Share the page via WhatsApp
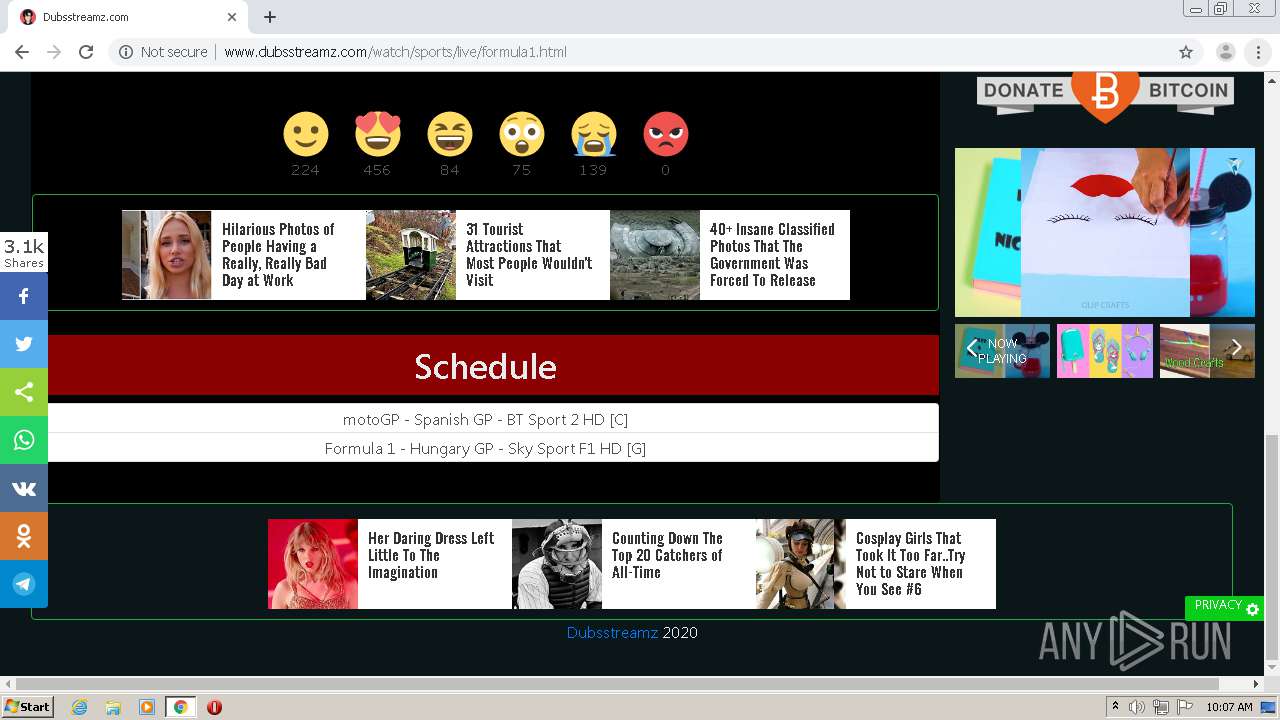The image size is (1280, 720). pos(24,440)
